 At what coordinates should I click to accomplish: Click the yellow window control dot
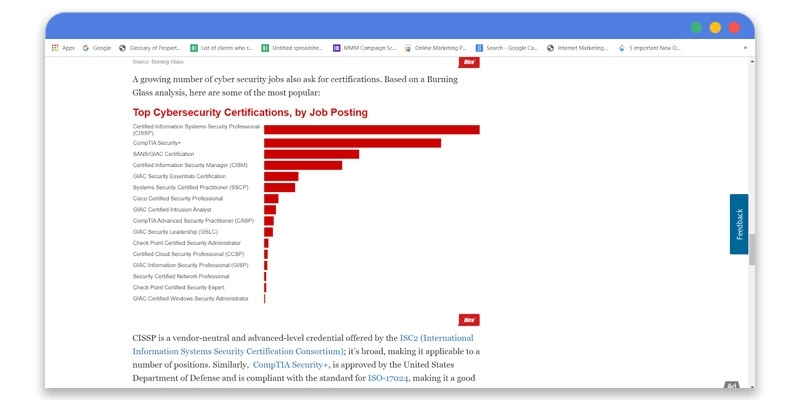715,28
